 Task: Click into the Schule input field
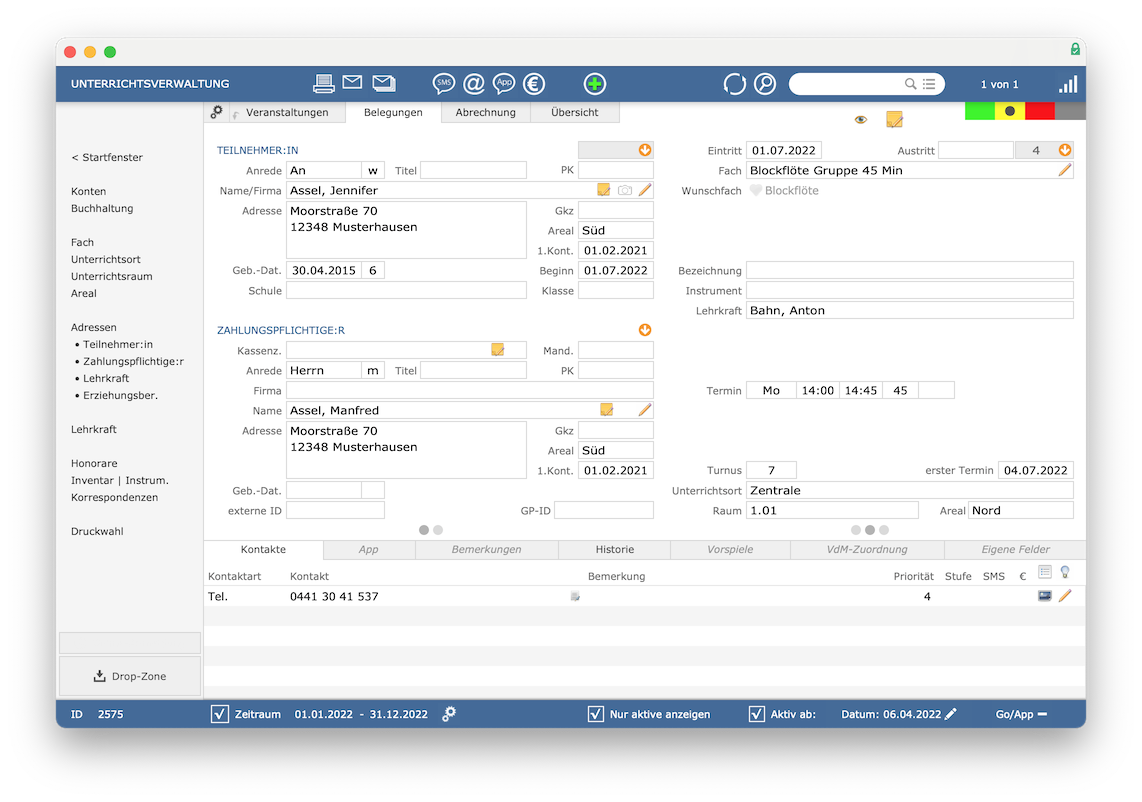pos(406,291)
